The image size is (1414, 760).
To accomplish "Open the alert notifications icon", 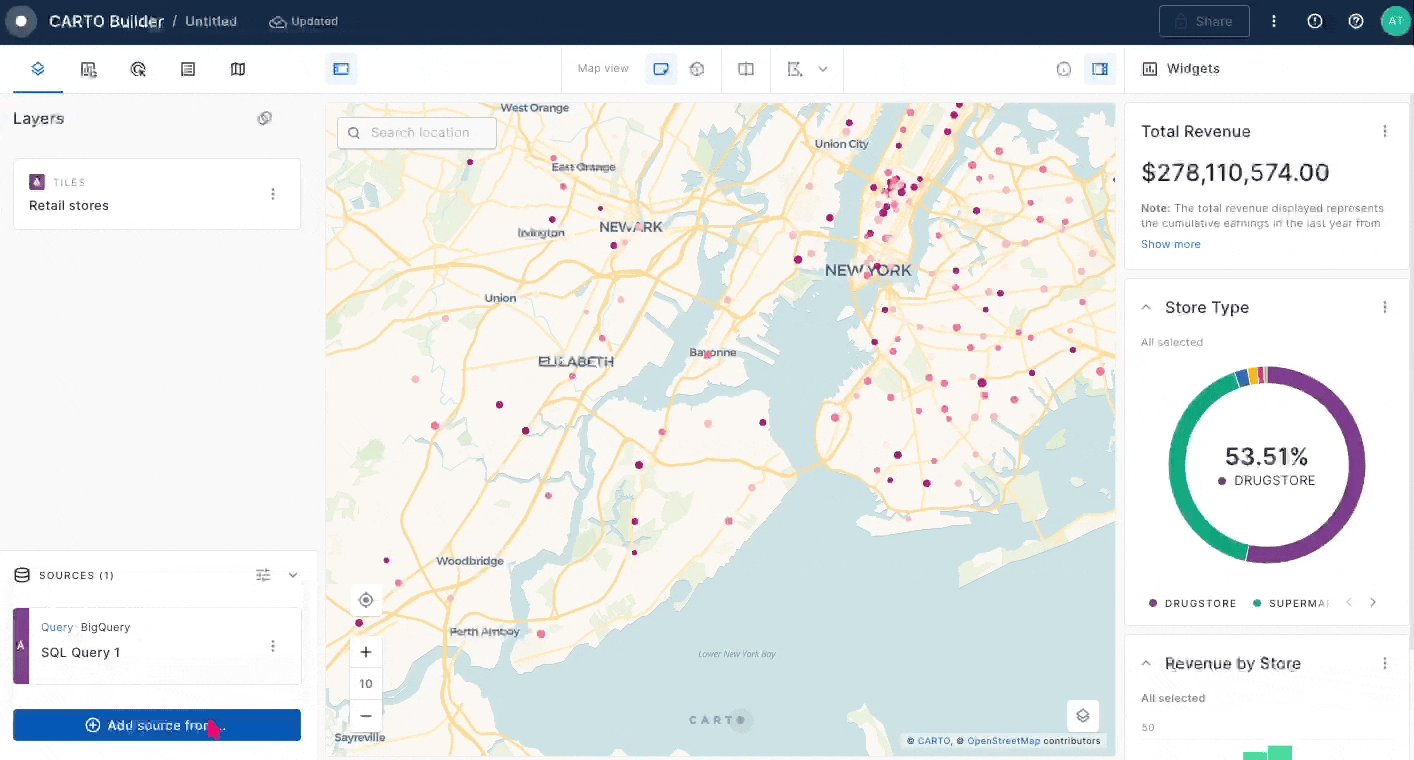I will (x=1315, y=21).
